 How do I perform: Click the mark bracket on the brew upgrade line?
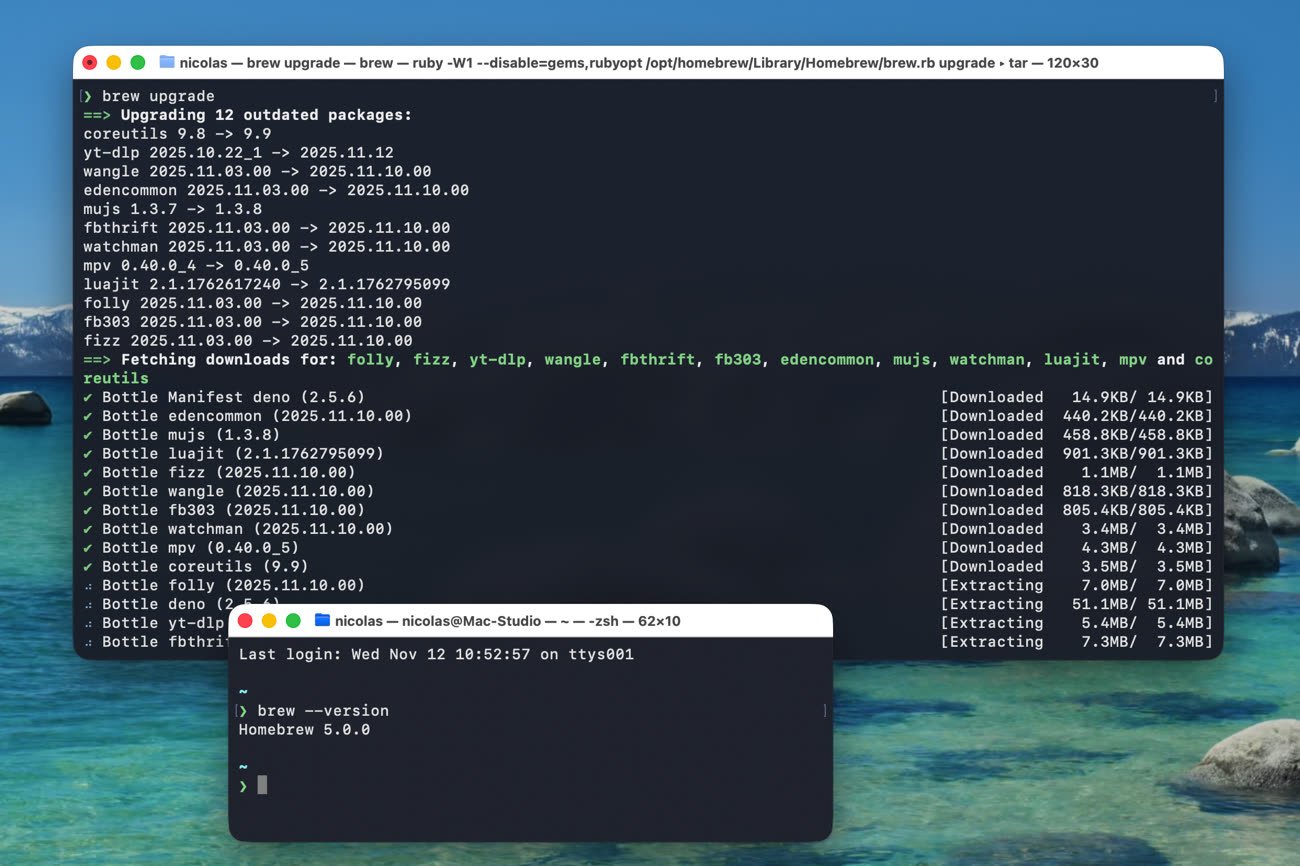pyautogui.click(x=1214, y=96)
